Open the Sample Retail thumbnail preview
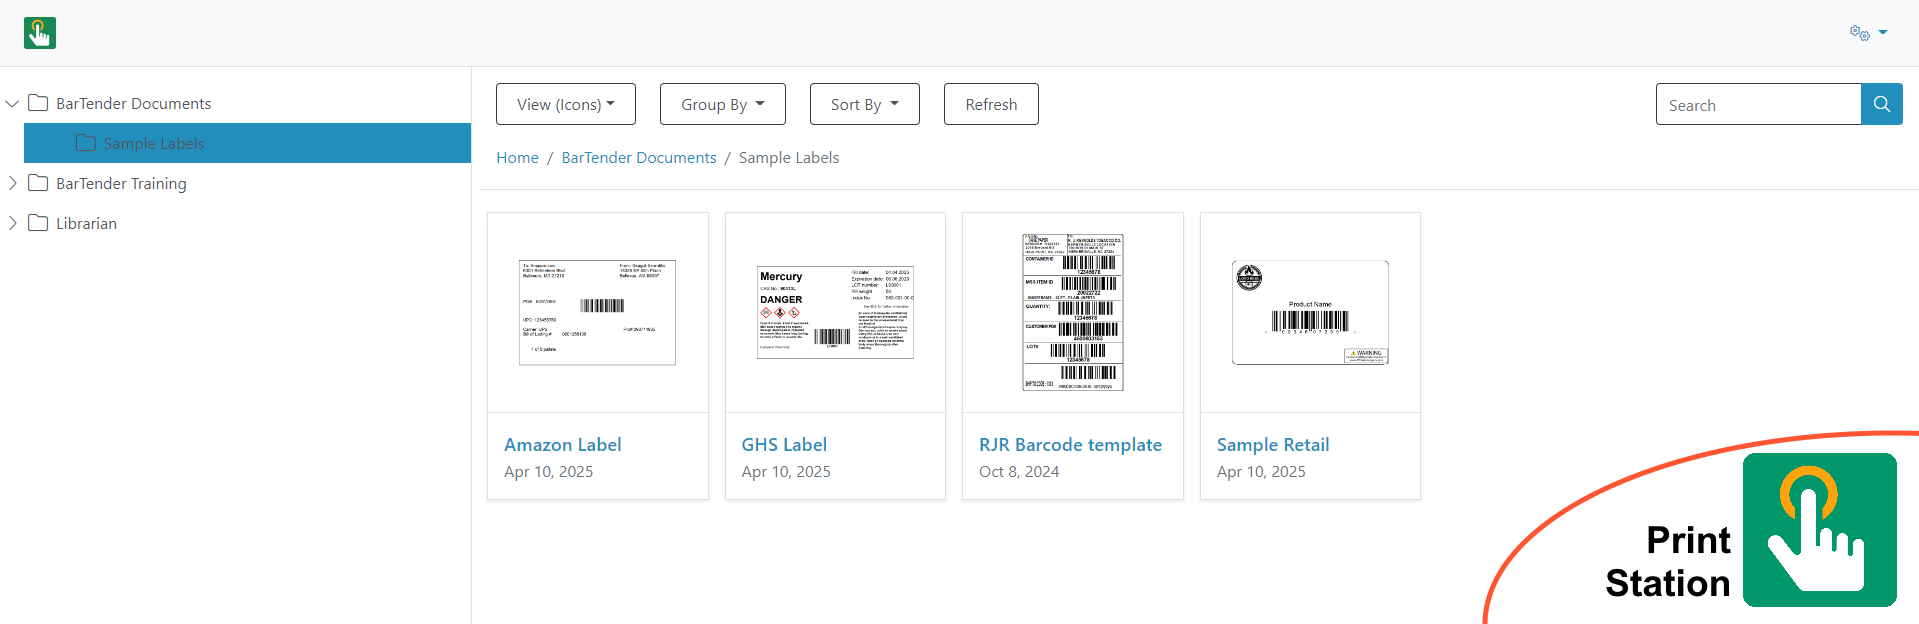Viewport: 1919px width, 624px height. [1310, 312]
